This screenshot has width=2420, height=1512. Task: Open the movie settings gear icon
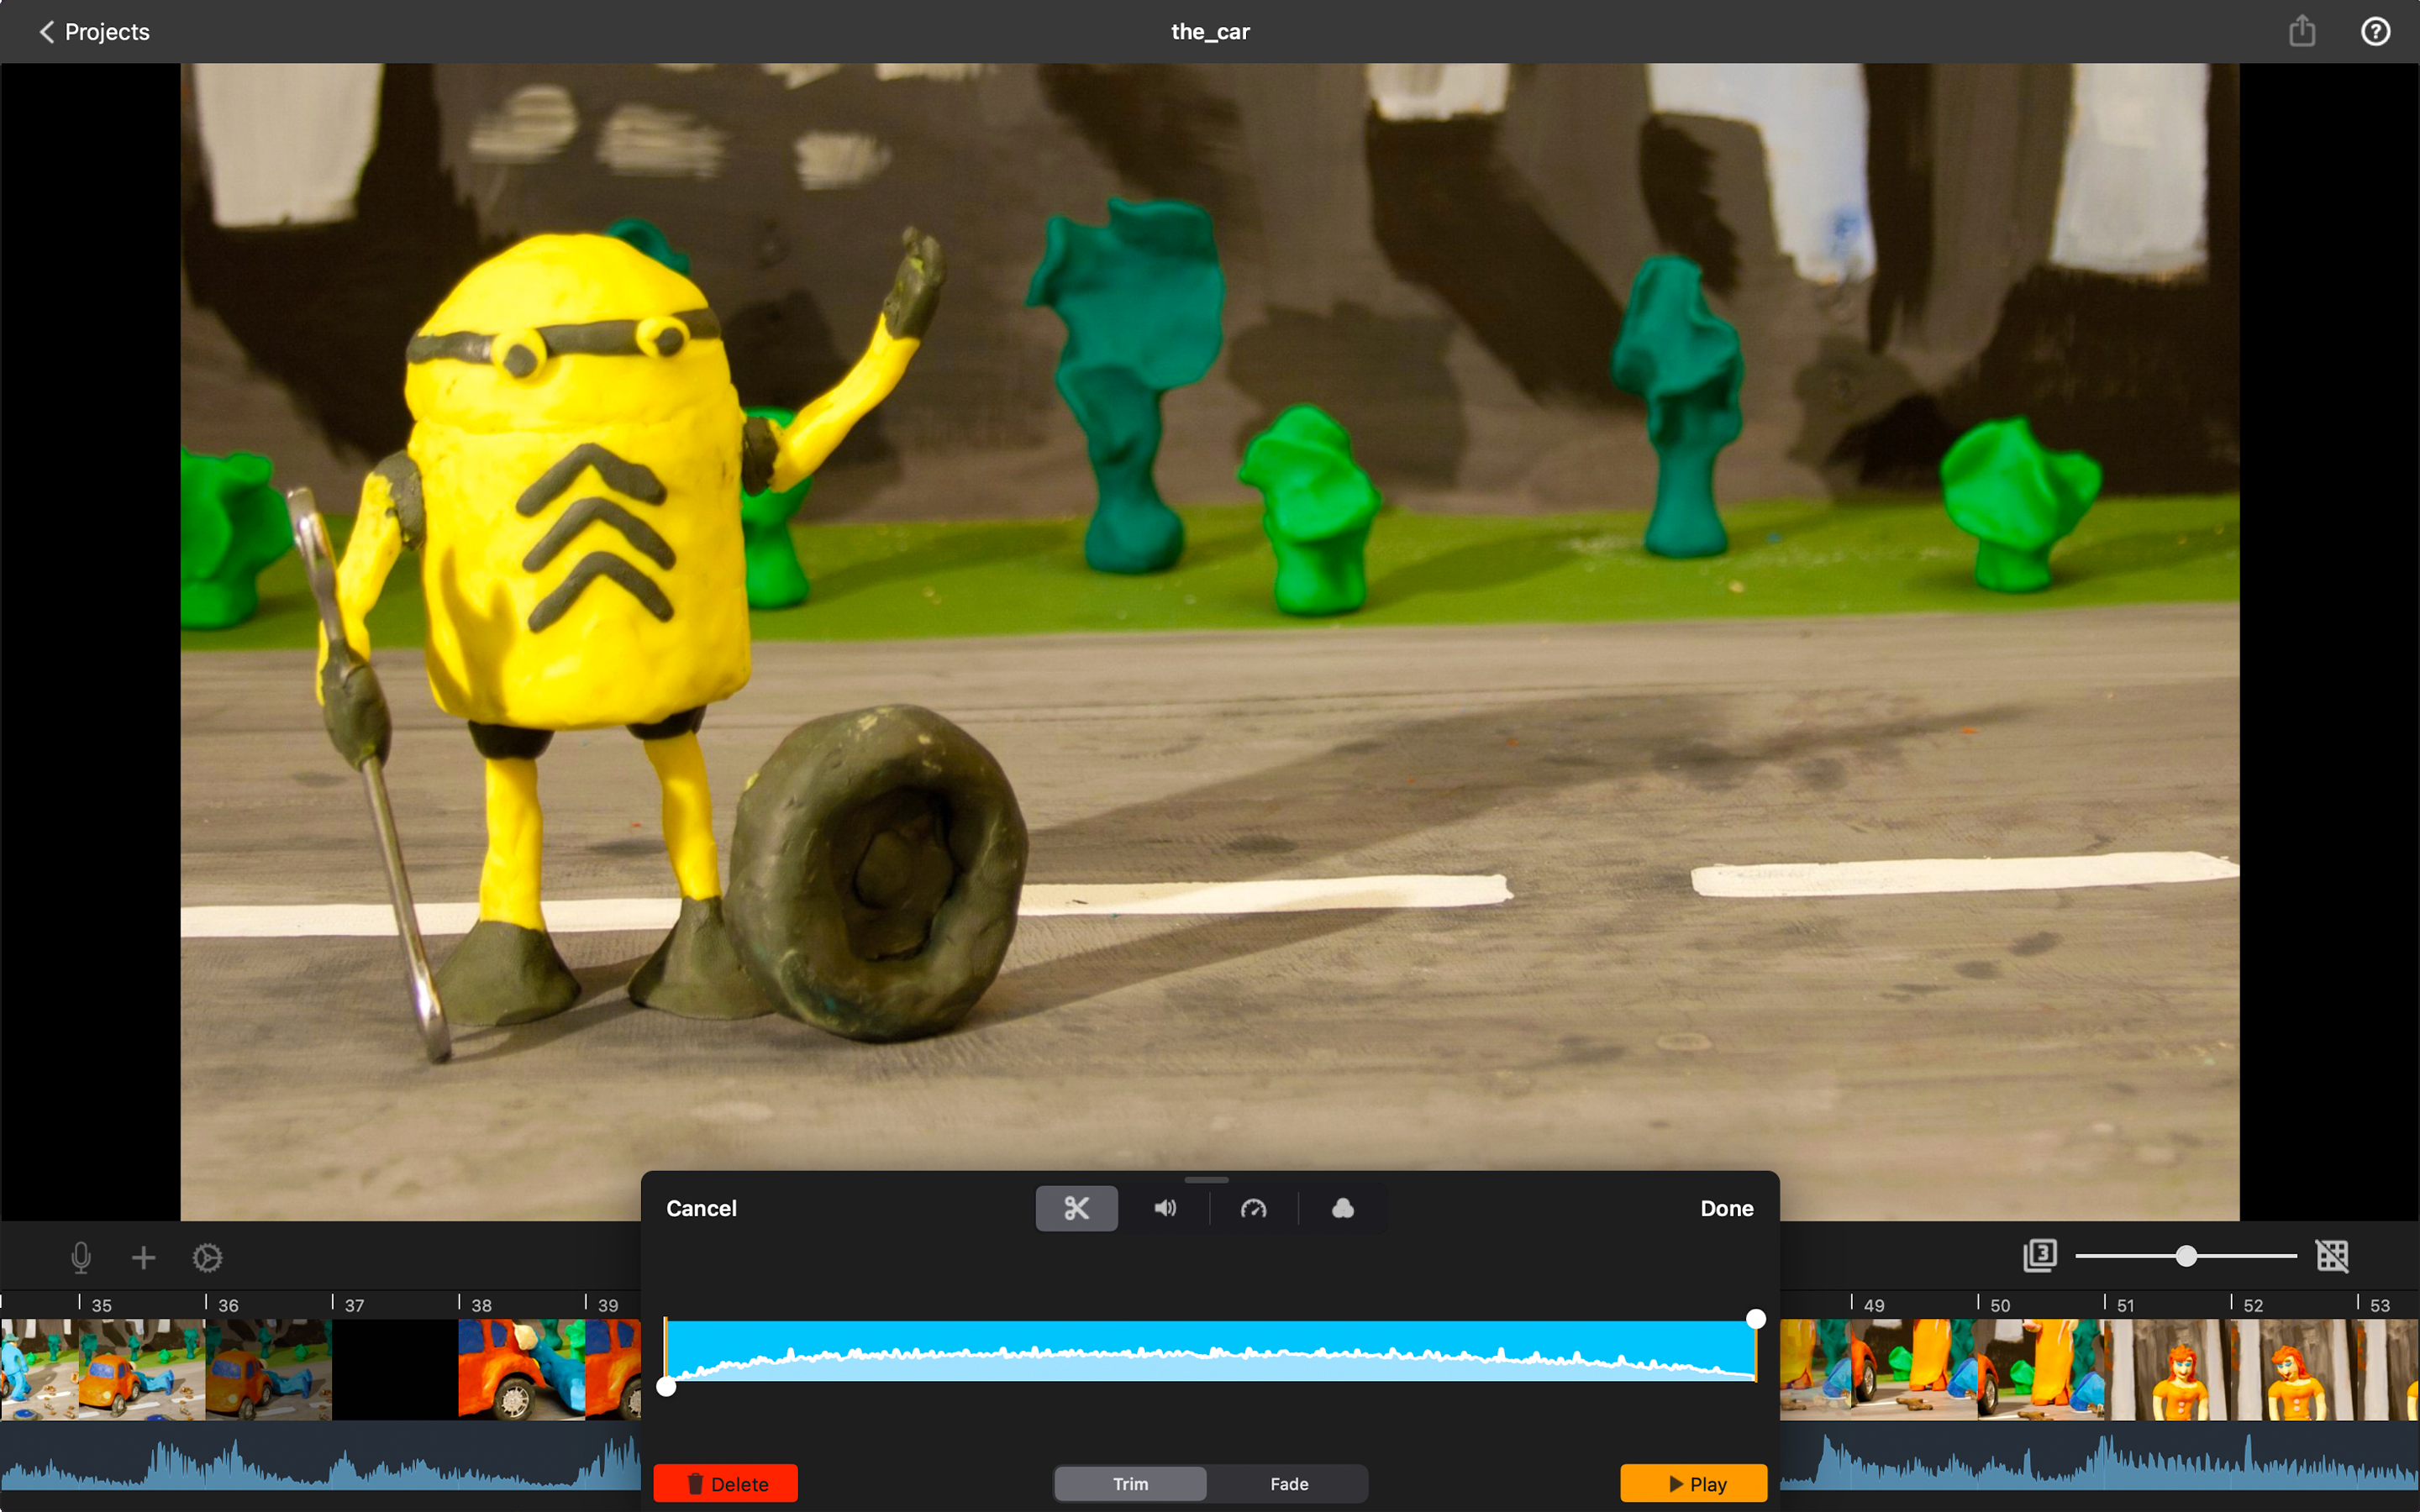click(x=207, y=1257)
